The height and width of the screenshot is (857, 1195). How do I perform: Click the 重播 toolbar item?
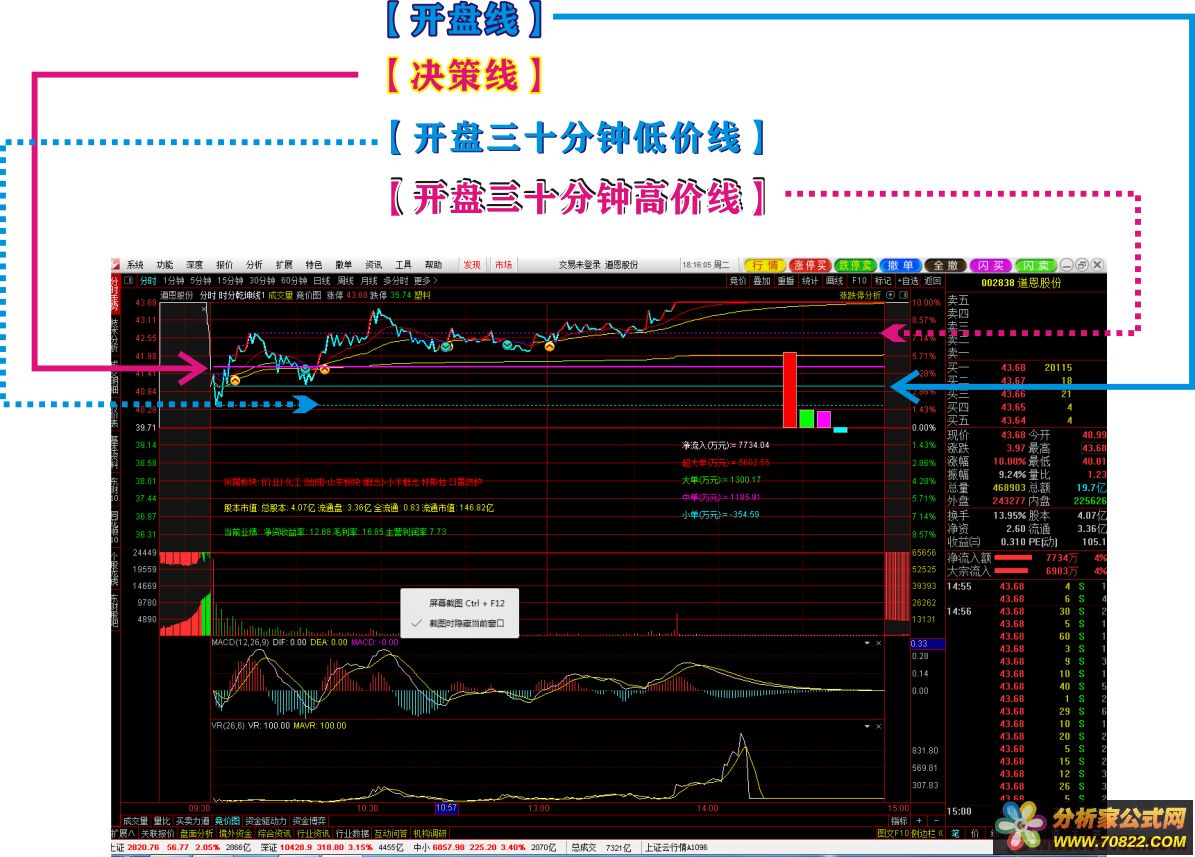coord(786,281)
